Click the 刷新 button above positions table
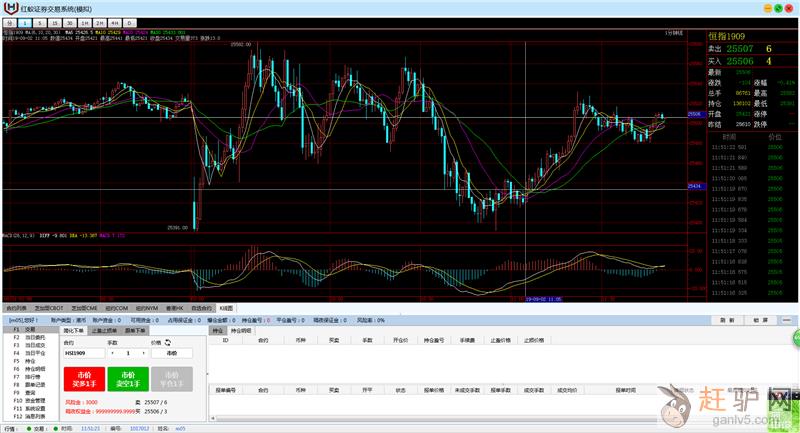 pyautogui.click(x=730, y=320)
